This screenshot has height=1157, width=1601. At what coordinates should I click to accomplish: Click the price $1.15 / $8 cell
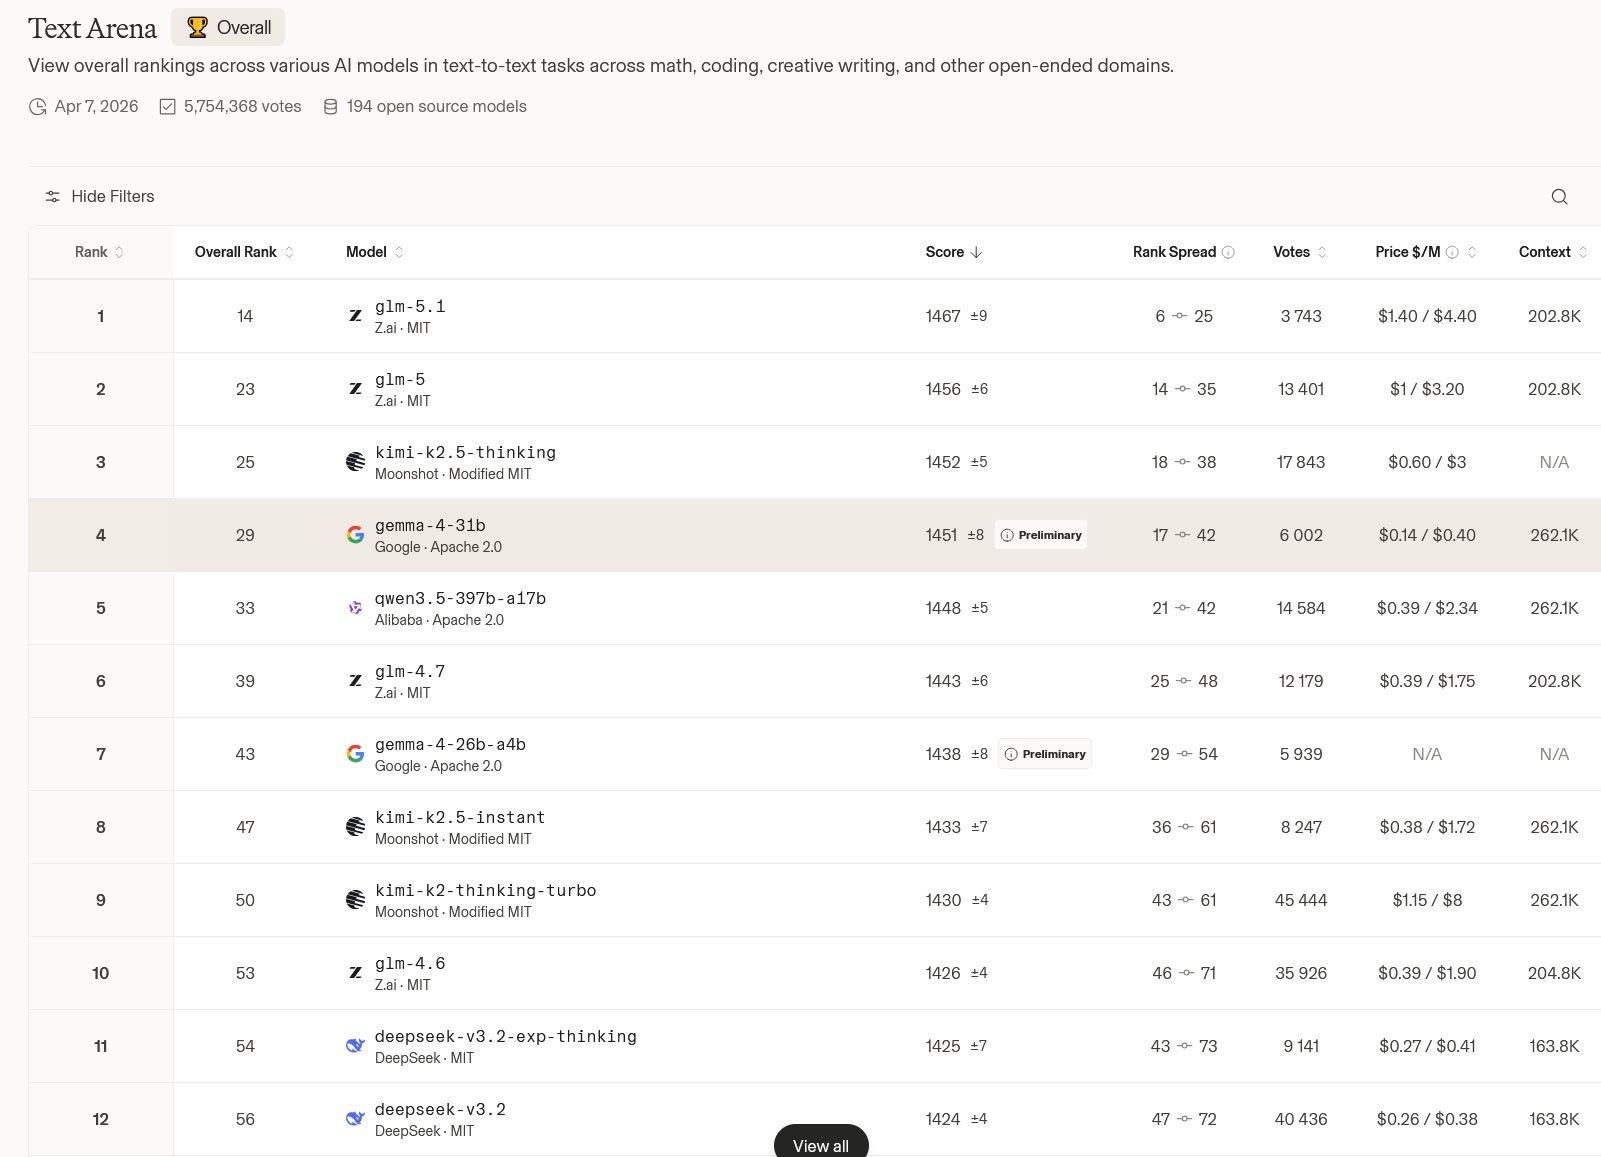point(1427,900)
